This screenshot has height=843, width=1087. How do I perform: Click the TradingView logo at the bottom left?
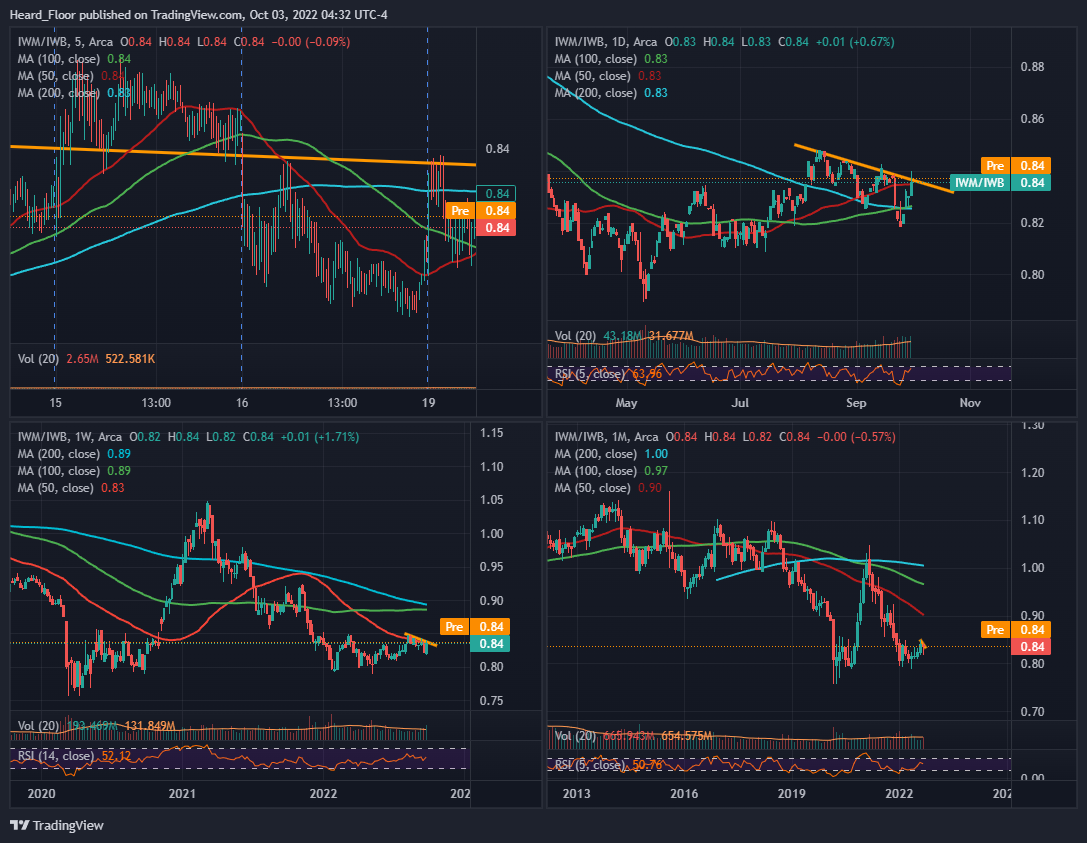tap(57, 825)
